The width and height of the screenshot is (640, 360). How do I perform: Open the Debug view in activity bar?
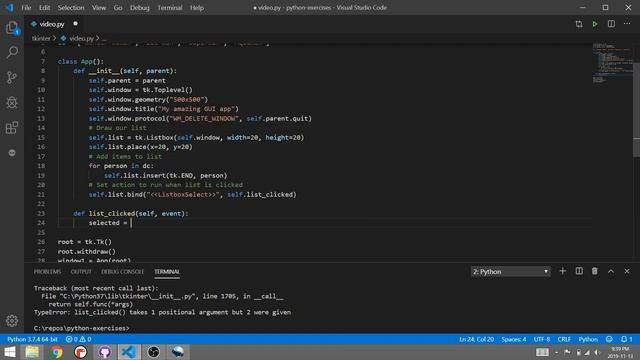12,102
